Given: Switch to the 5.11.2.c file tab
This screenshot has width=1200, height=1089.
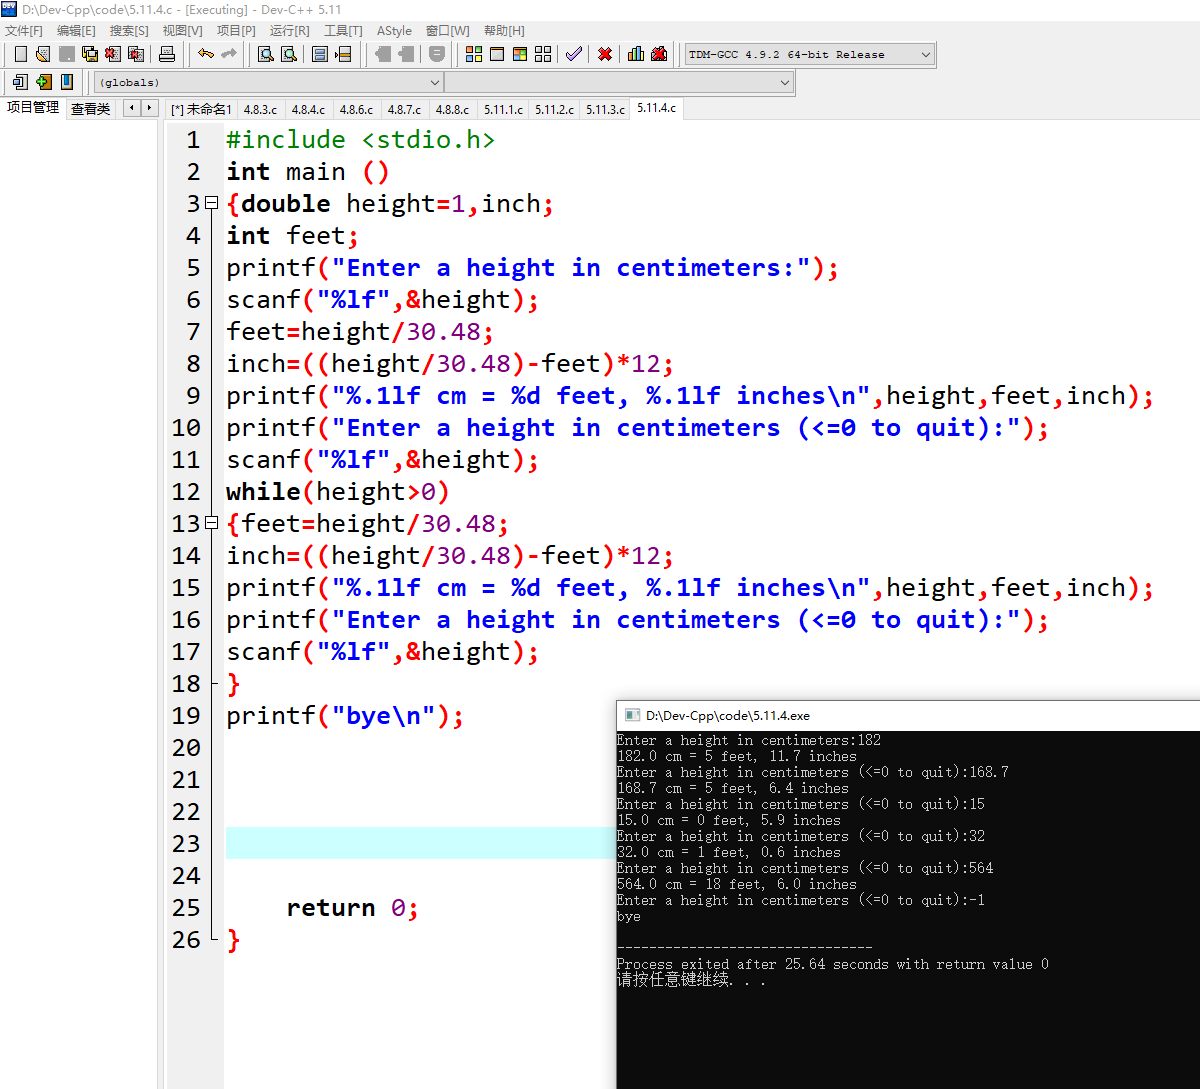Looking at the screenshot, I should point(554,109).
